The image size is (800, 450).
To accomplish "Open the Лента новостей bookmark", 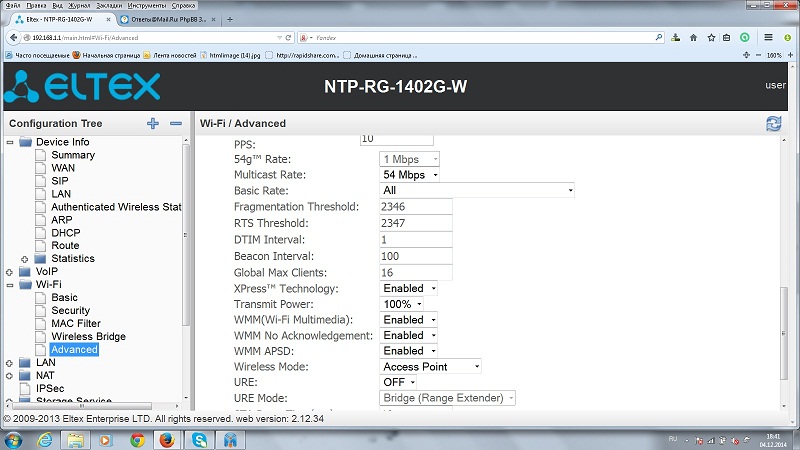I will coord(170,55).
